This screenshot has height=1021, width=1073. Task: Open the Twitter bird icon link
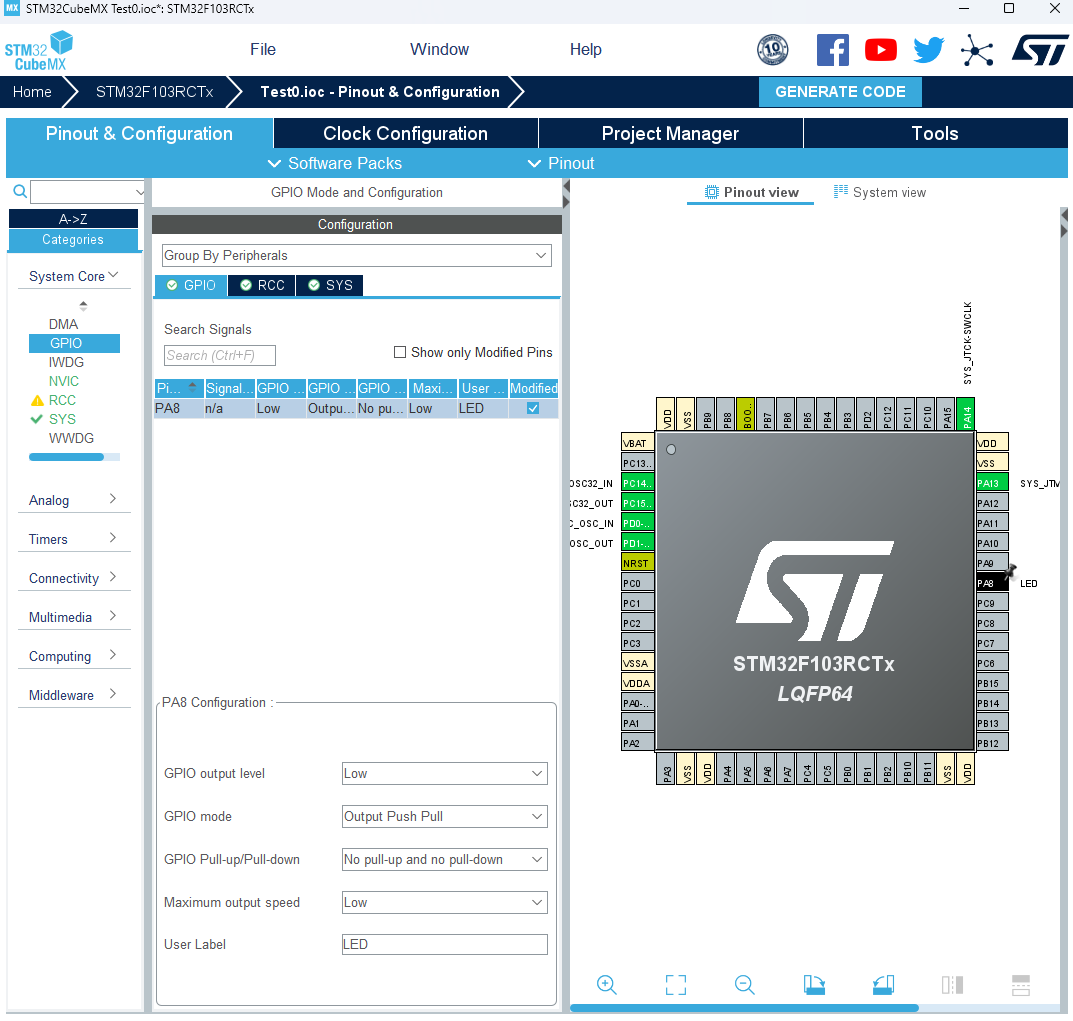929,50
